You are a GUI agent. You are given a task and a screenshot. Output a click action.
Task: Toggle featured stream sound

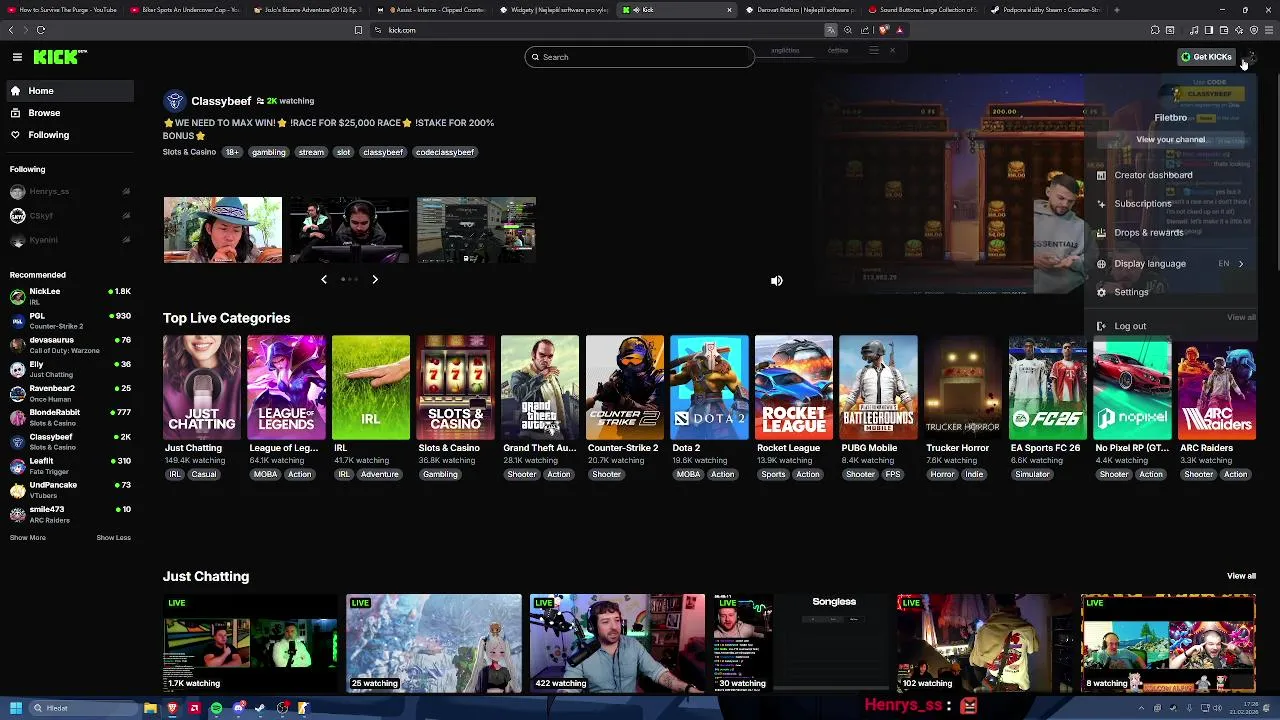tap(777, 281)
